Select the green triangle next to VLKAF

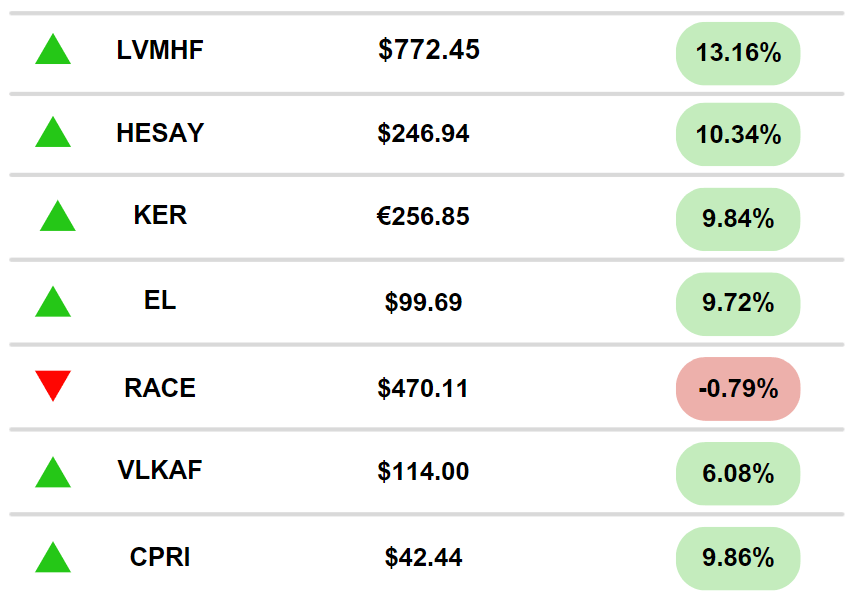point(53,472)
